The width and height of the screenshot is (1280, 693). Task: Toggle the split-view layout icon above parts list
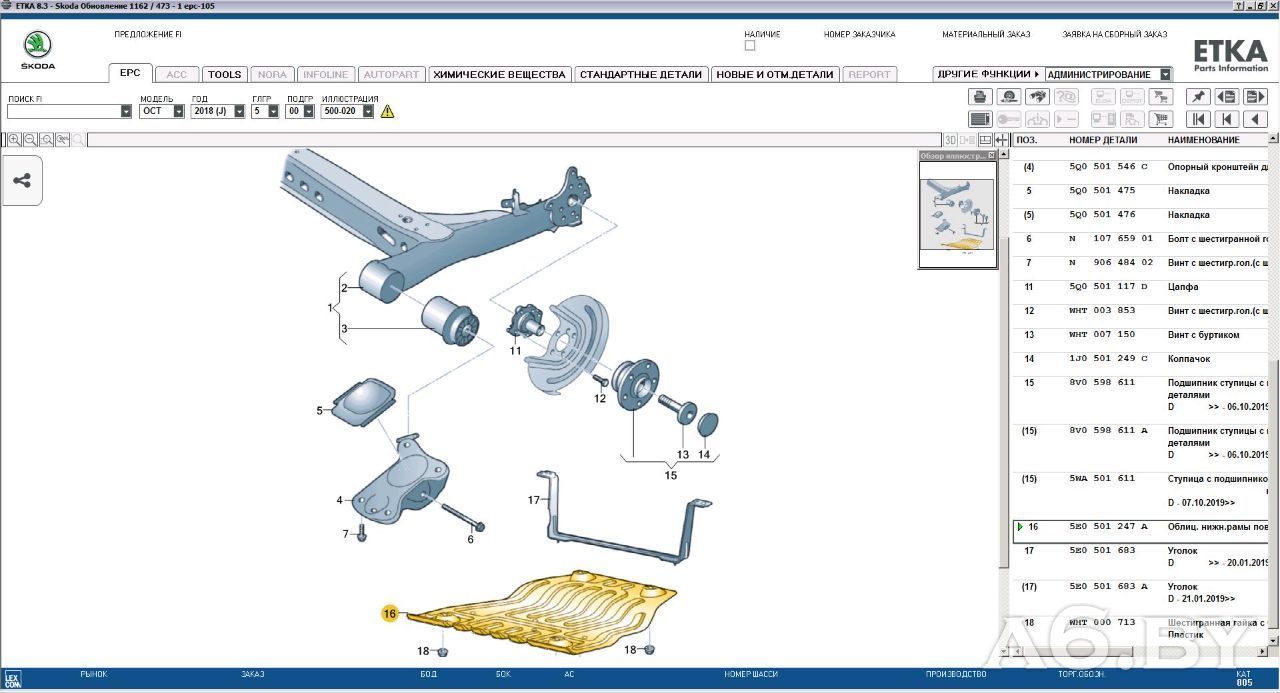985,140
